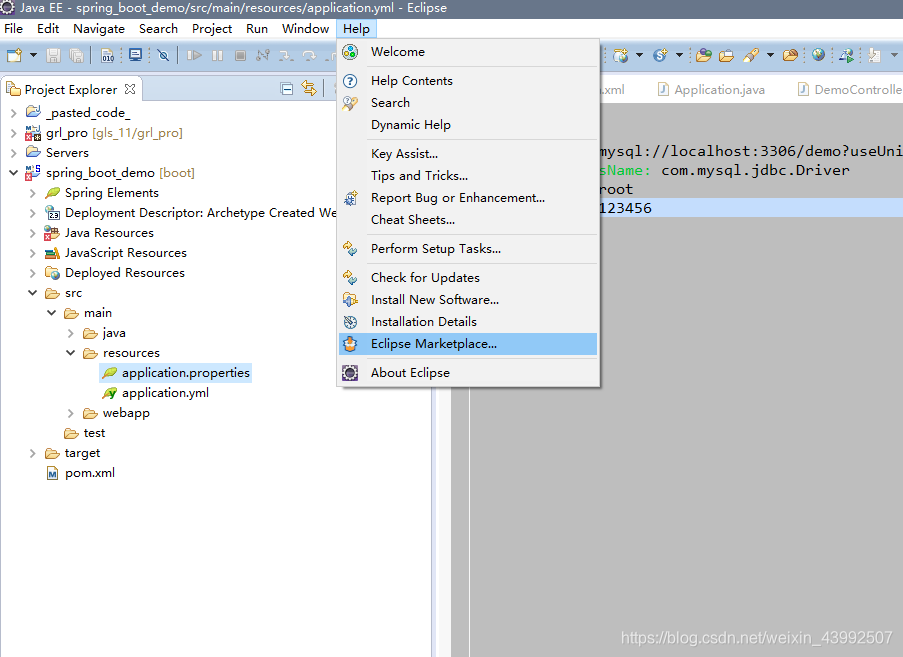Close the Project Explorer view tab
Viewport: 903px width, 657px height.
[130, 89]
